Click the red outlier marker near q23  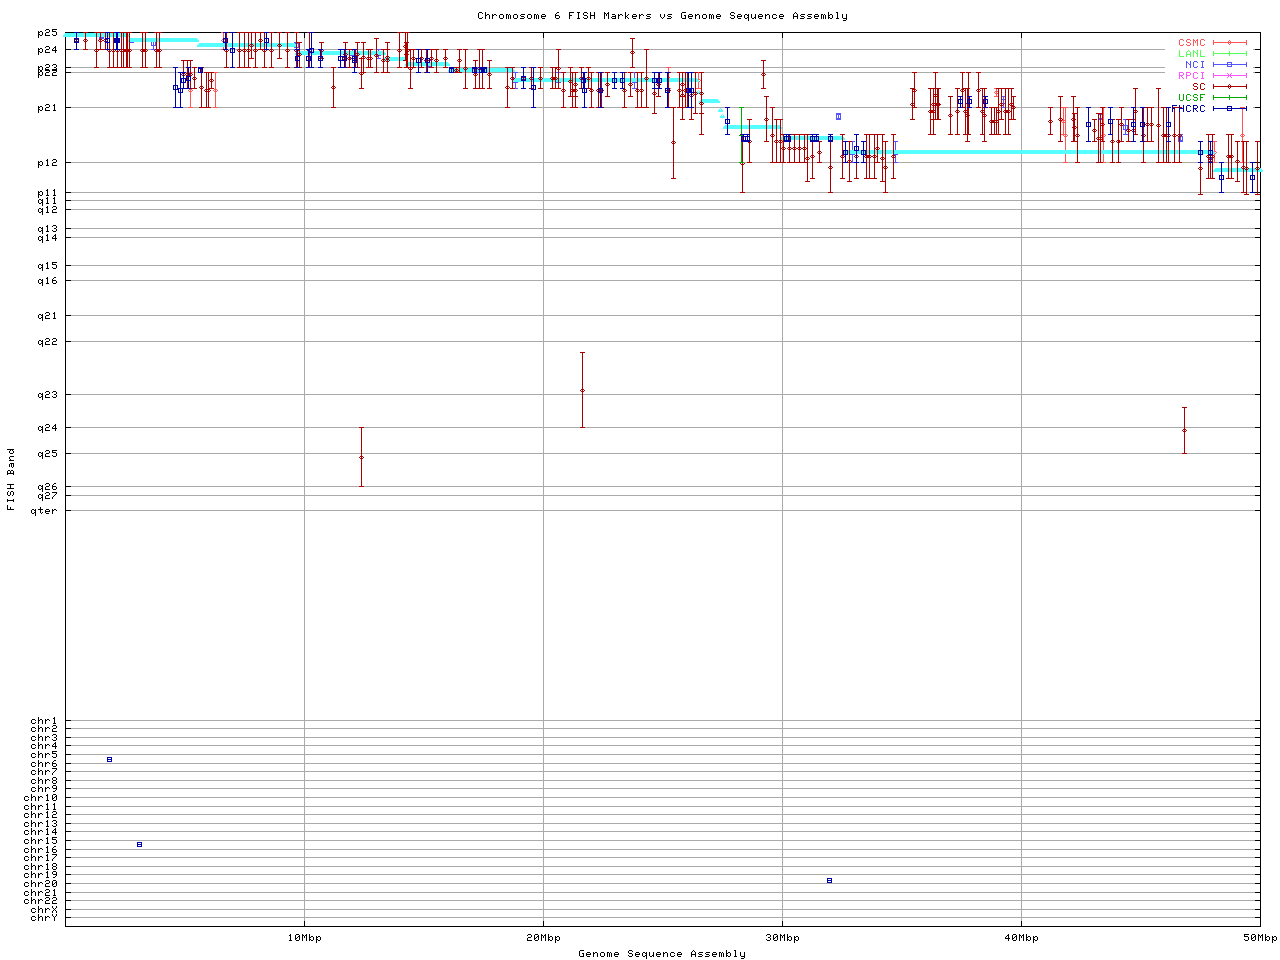point(582,390)
